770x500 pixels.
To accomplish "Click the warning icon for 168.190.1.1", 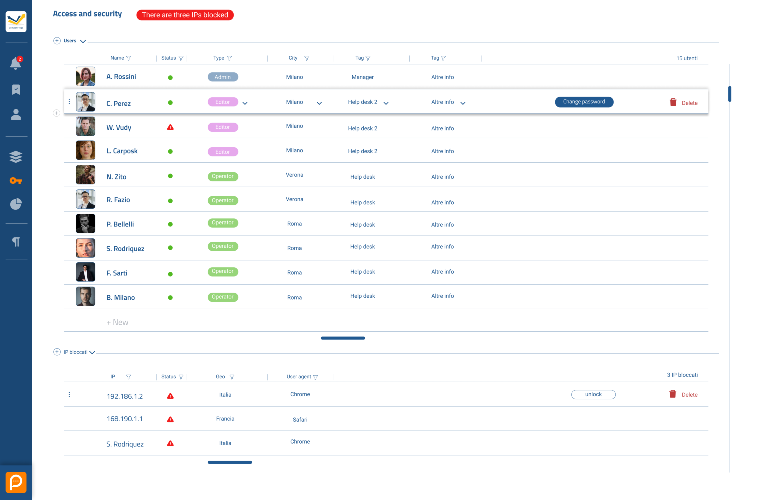I will click(x=170, y=419).
